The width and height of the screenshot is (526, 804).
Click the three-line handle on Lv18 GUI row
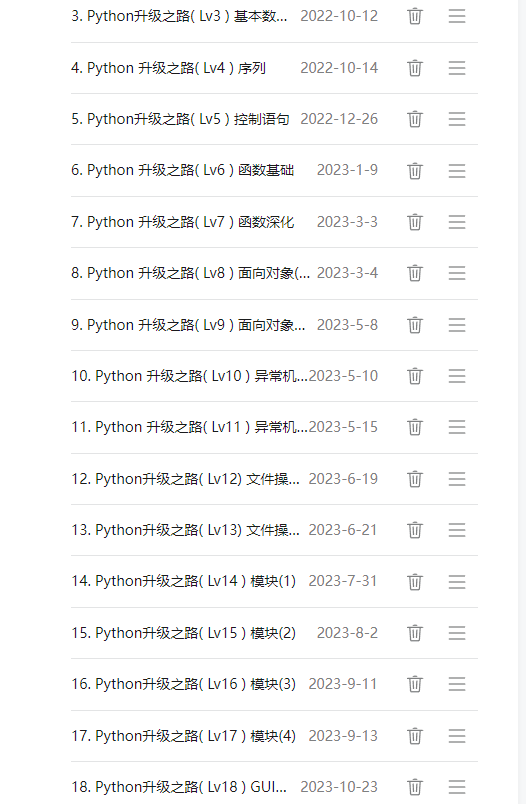click(457, 787)
